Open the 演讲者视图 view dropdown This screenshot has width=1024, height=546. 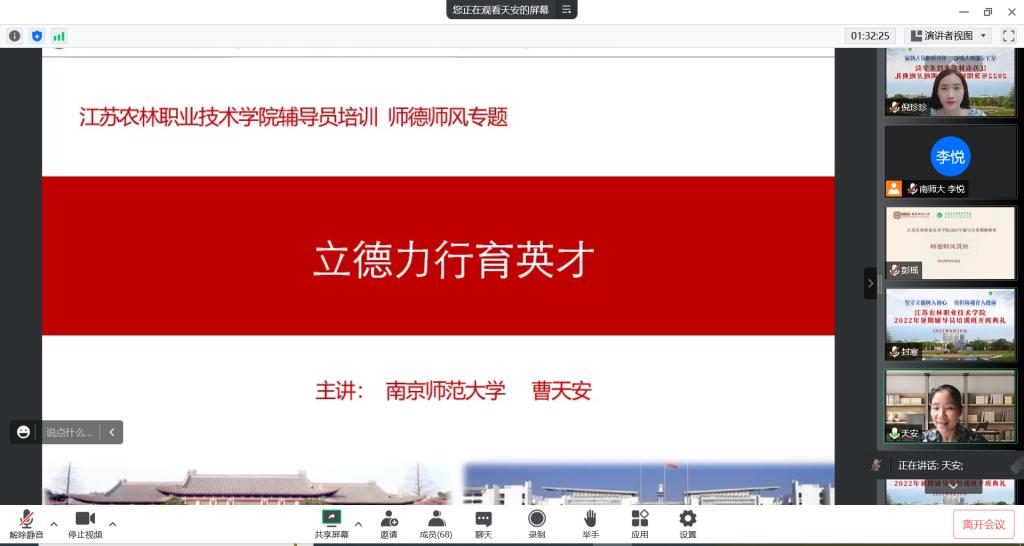click(948, 36)
